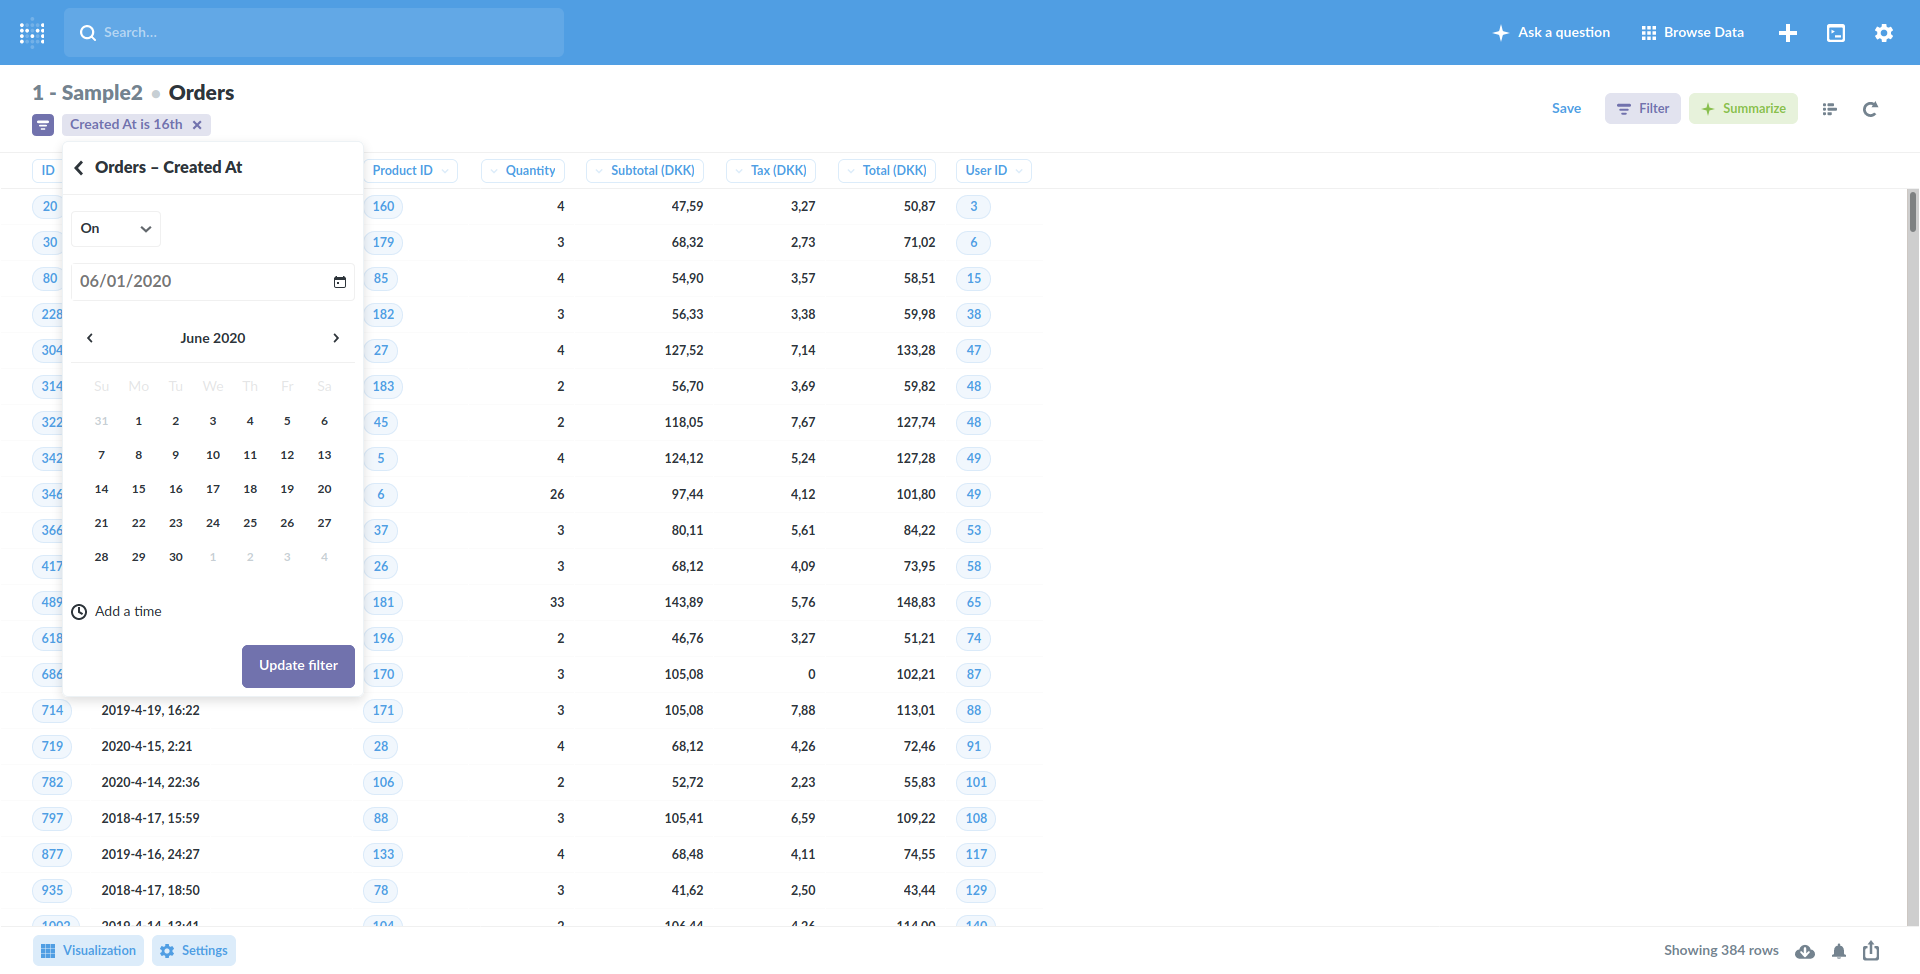Open the Metabase home via the logo icon

point(32,32)
